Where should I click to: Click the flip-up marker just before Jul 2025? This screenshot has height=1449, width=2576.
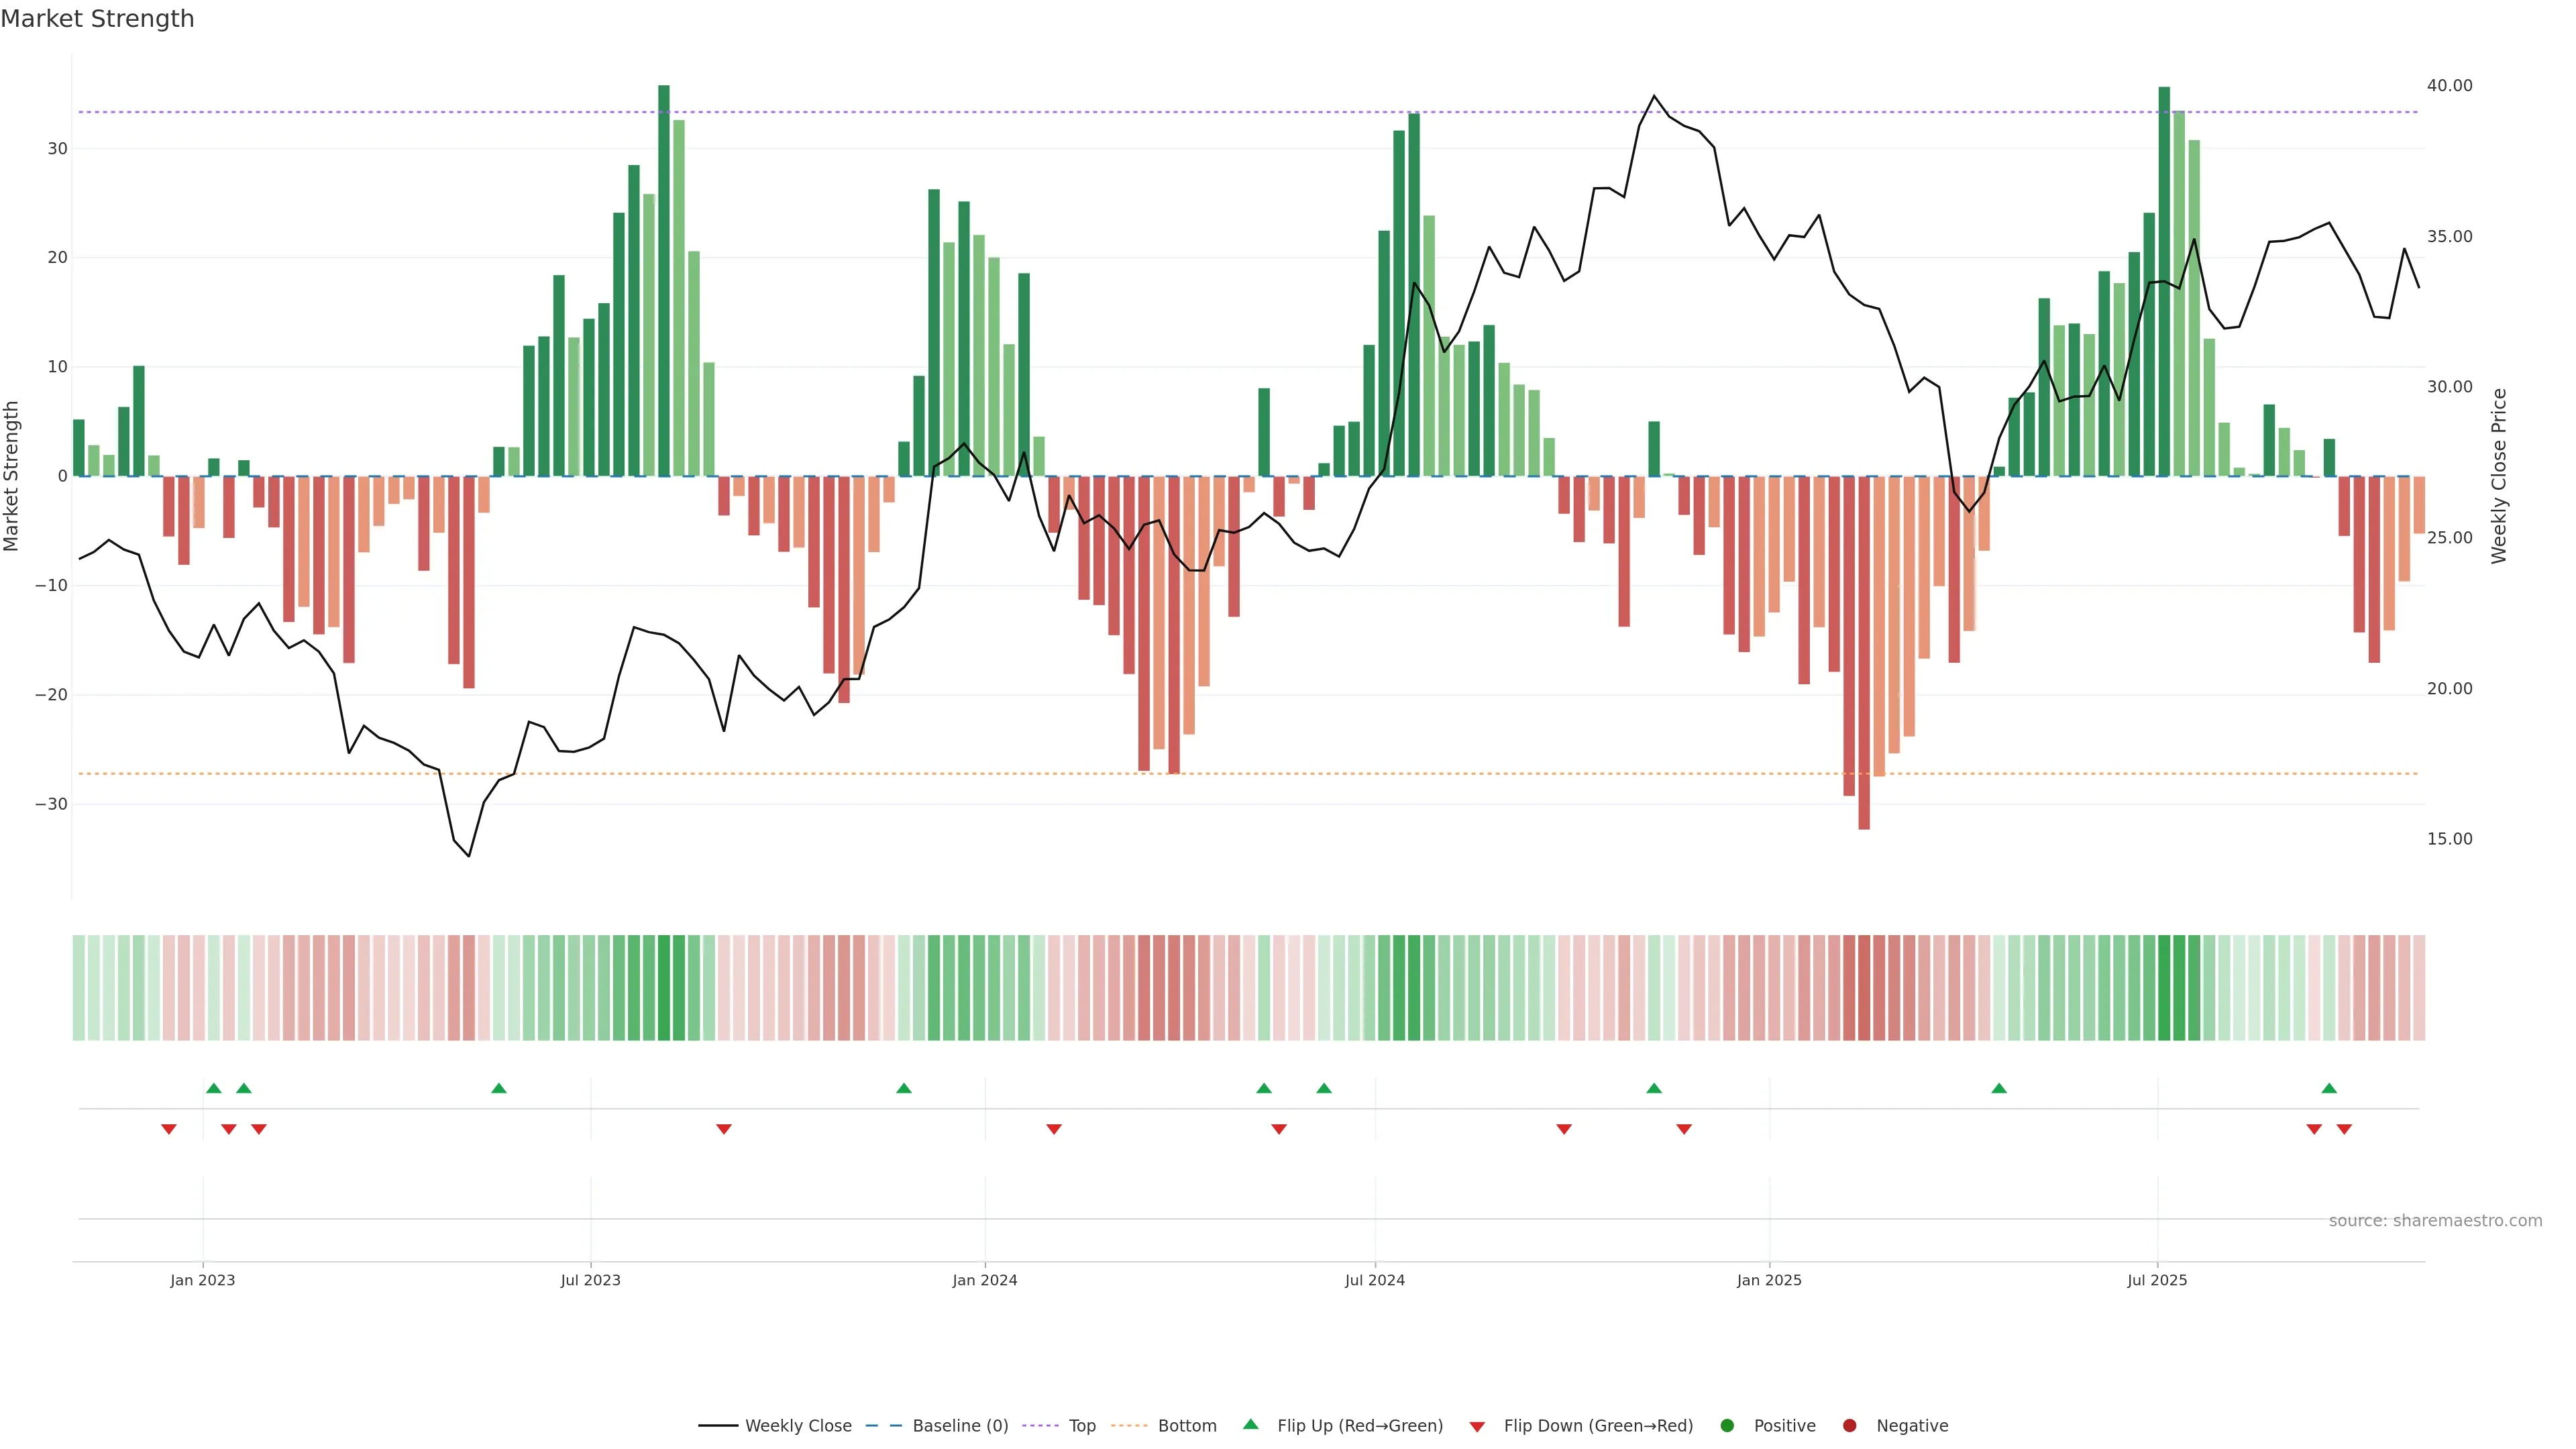coord(1999,1088)
